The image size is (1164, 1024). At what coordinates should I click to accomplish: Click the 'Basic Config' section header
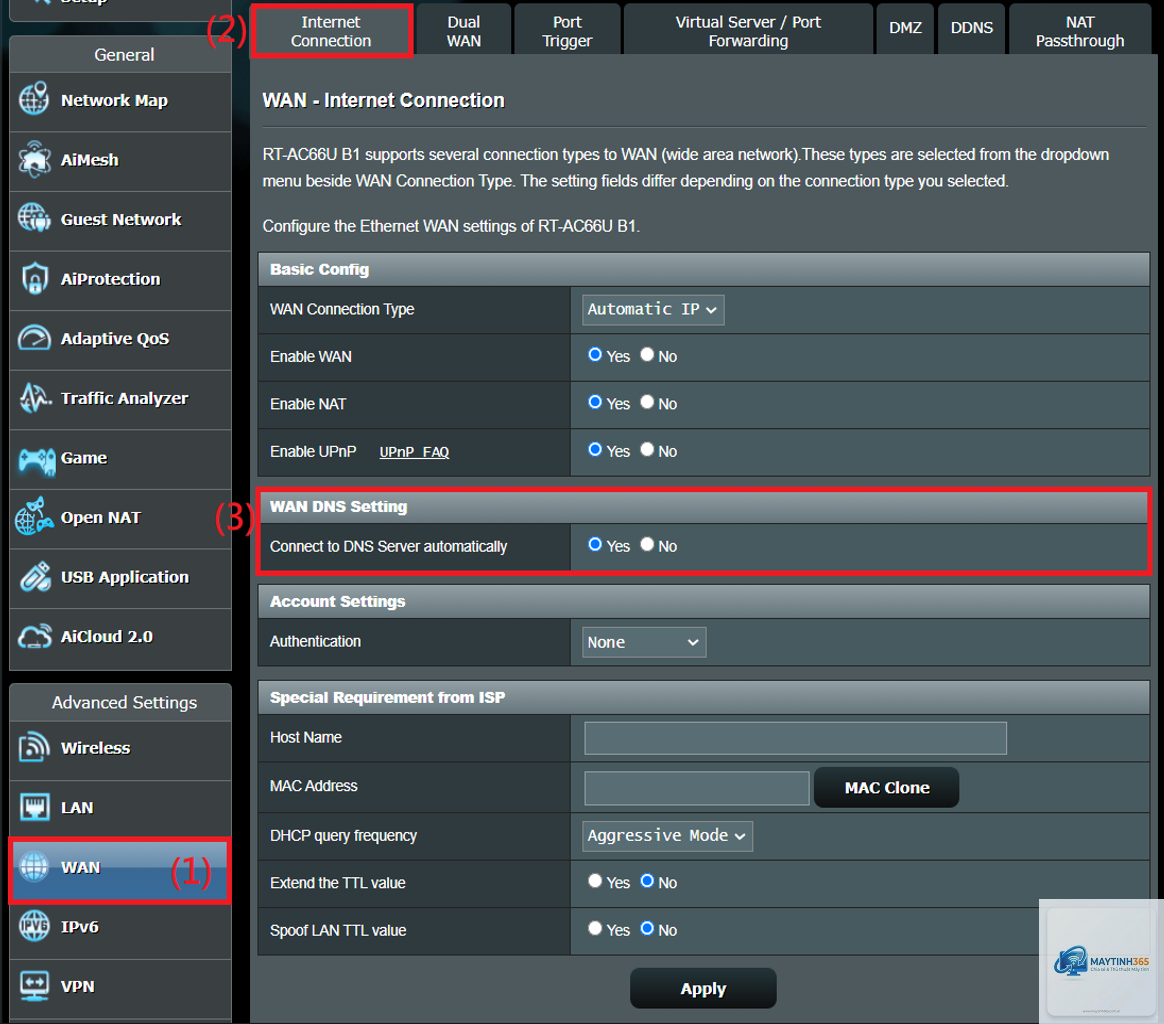[x=704, y=270]
